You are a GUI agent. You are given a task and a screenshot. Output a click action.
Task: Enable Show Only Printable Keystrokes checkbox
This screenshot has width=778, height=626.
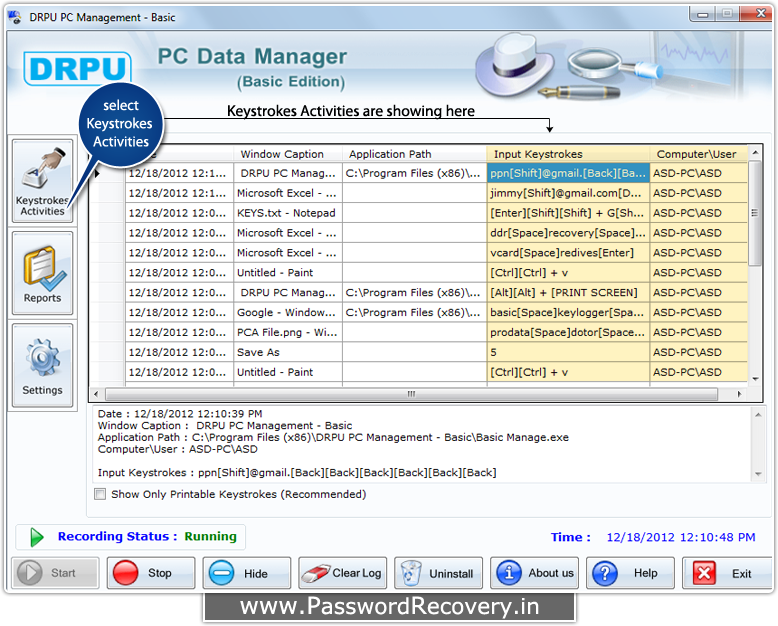pyautogui.click(x=100, y=494)
